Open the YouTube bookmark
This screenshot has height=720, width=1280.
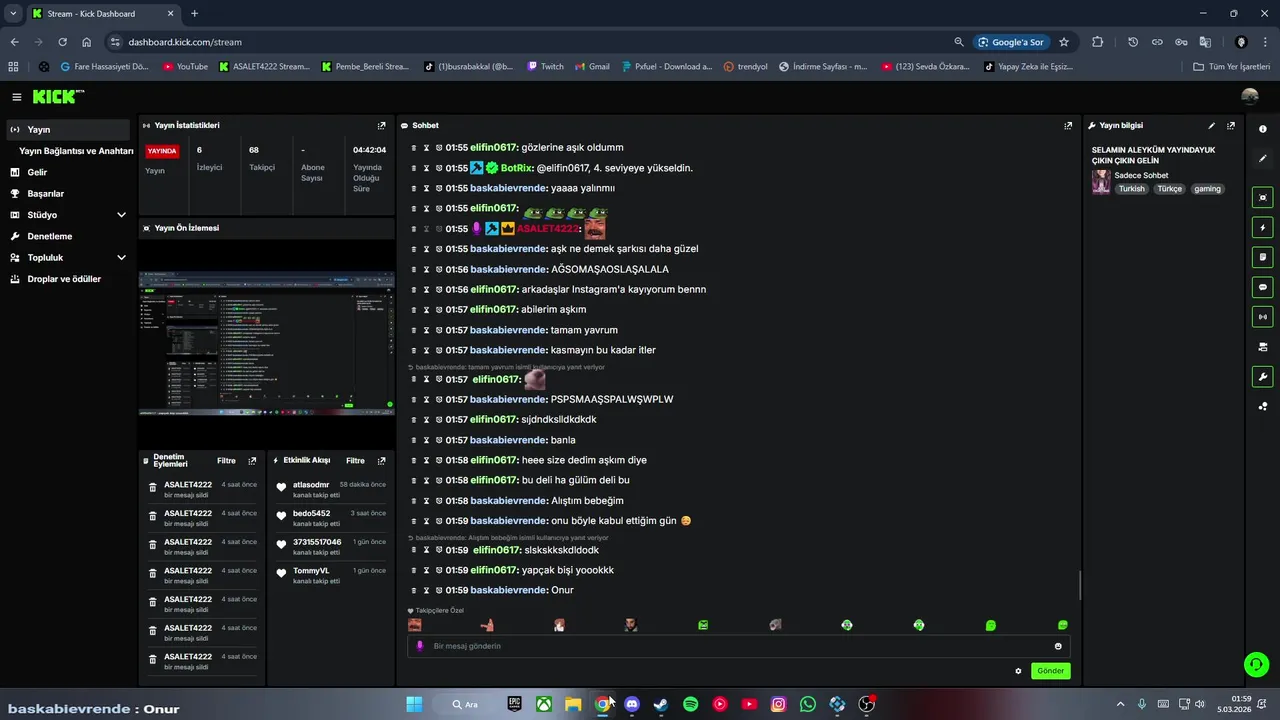click(184, 67)
